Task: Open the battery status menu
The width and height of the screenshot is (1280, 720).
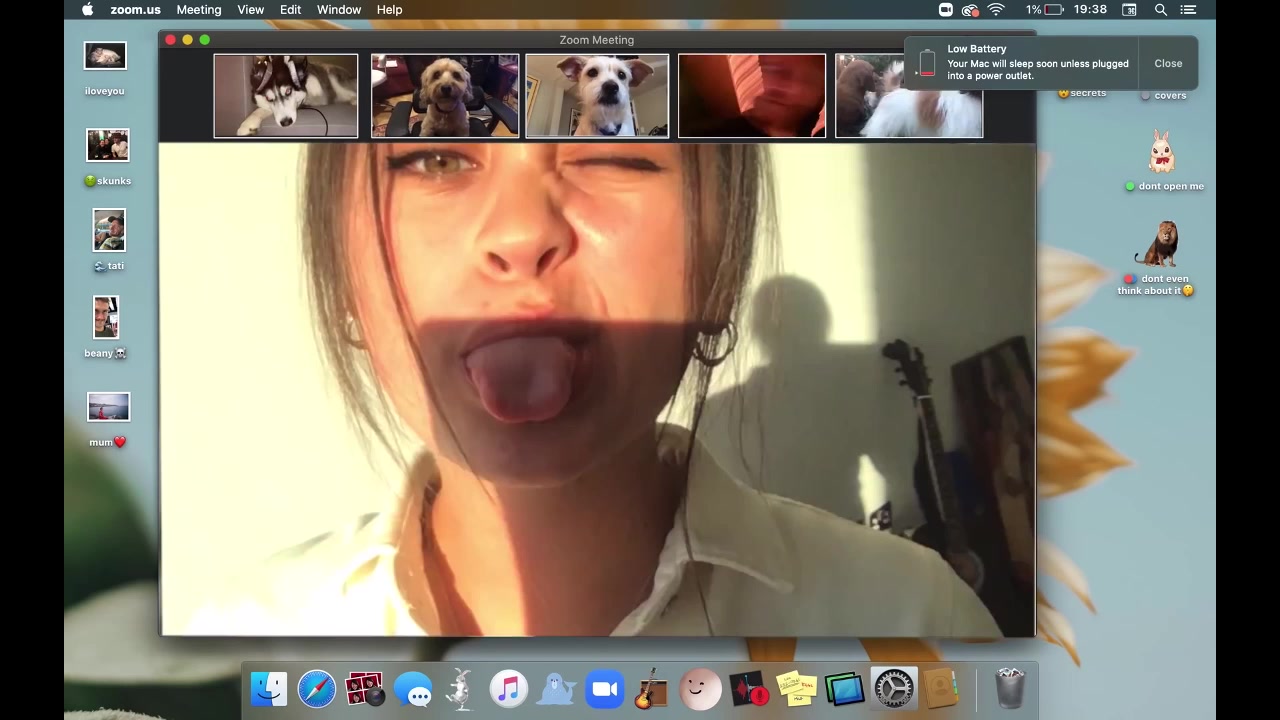Action: click(1045, 10)
